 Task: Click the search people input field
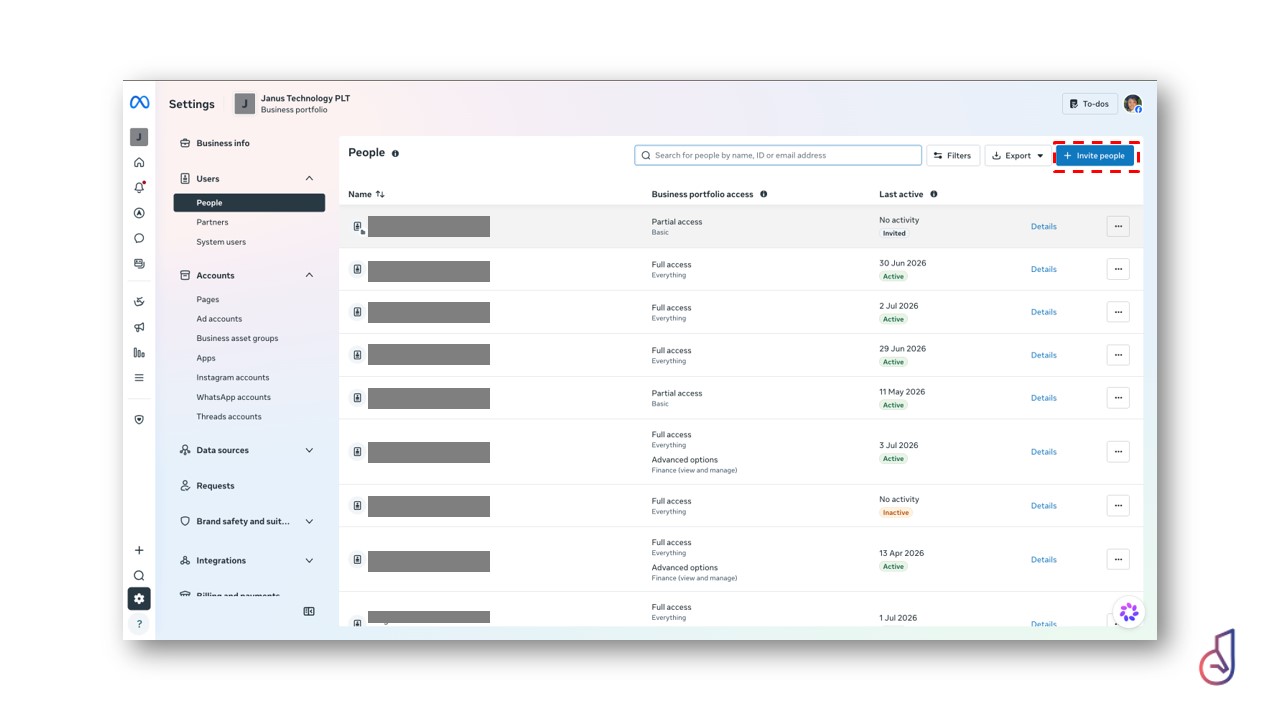778,155
